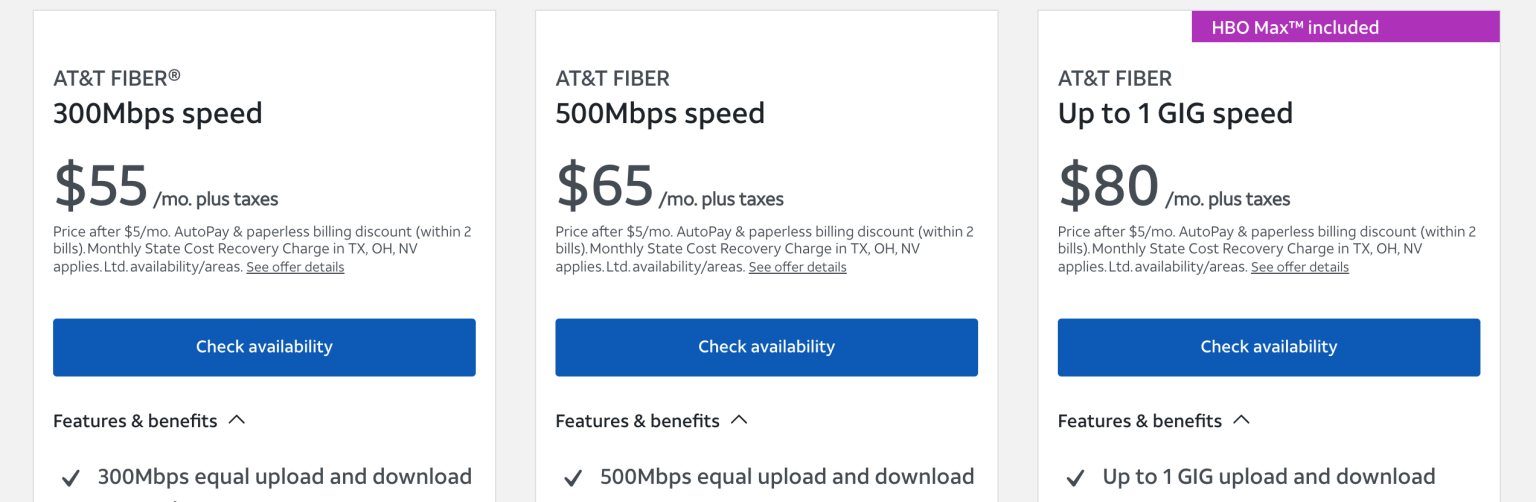Click the $65 monthly price

pos(604,186)
